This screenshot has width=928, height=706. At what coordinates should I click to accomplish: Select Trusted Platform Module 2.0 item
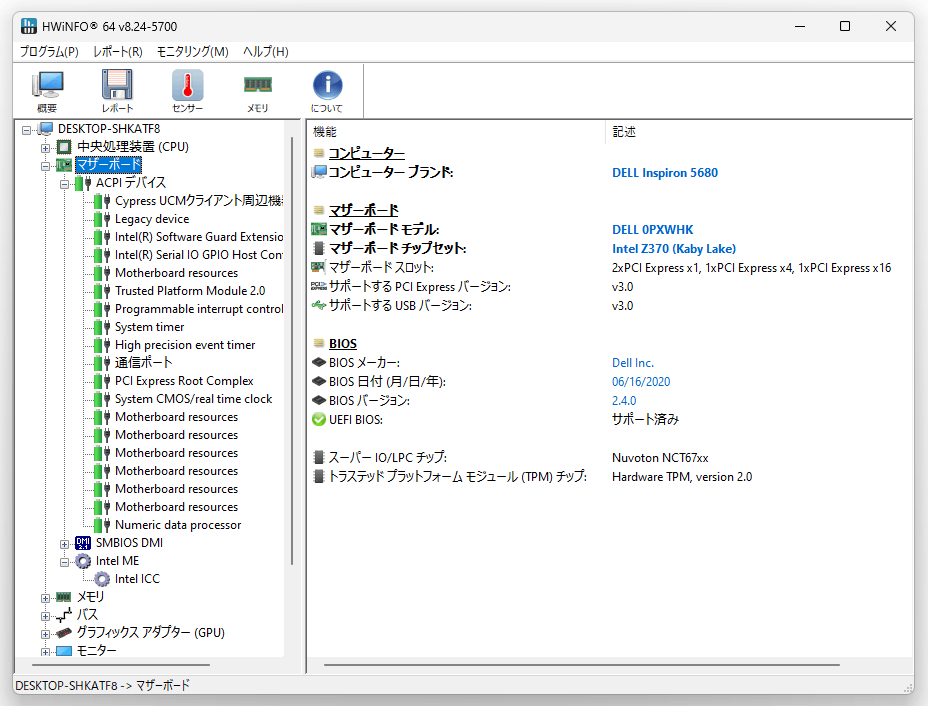(190, 291)
